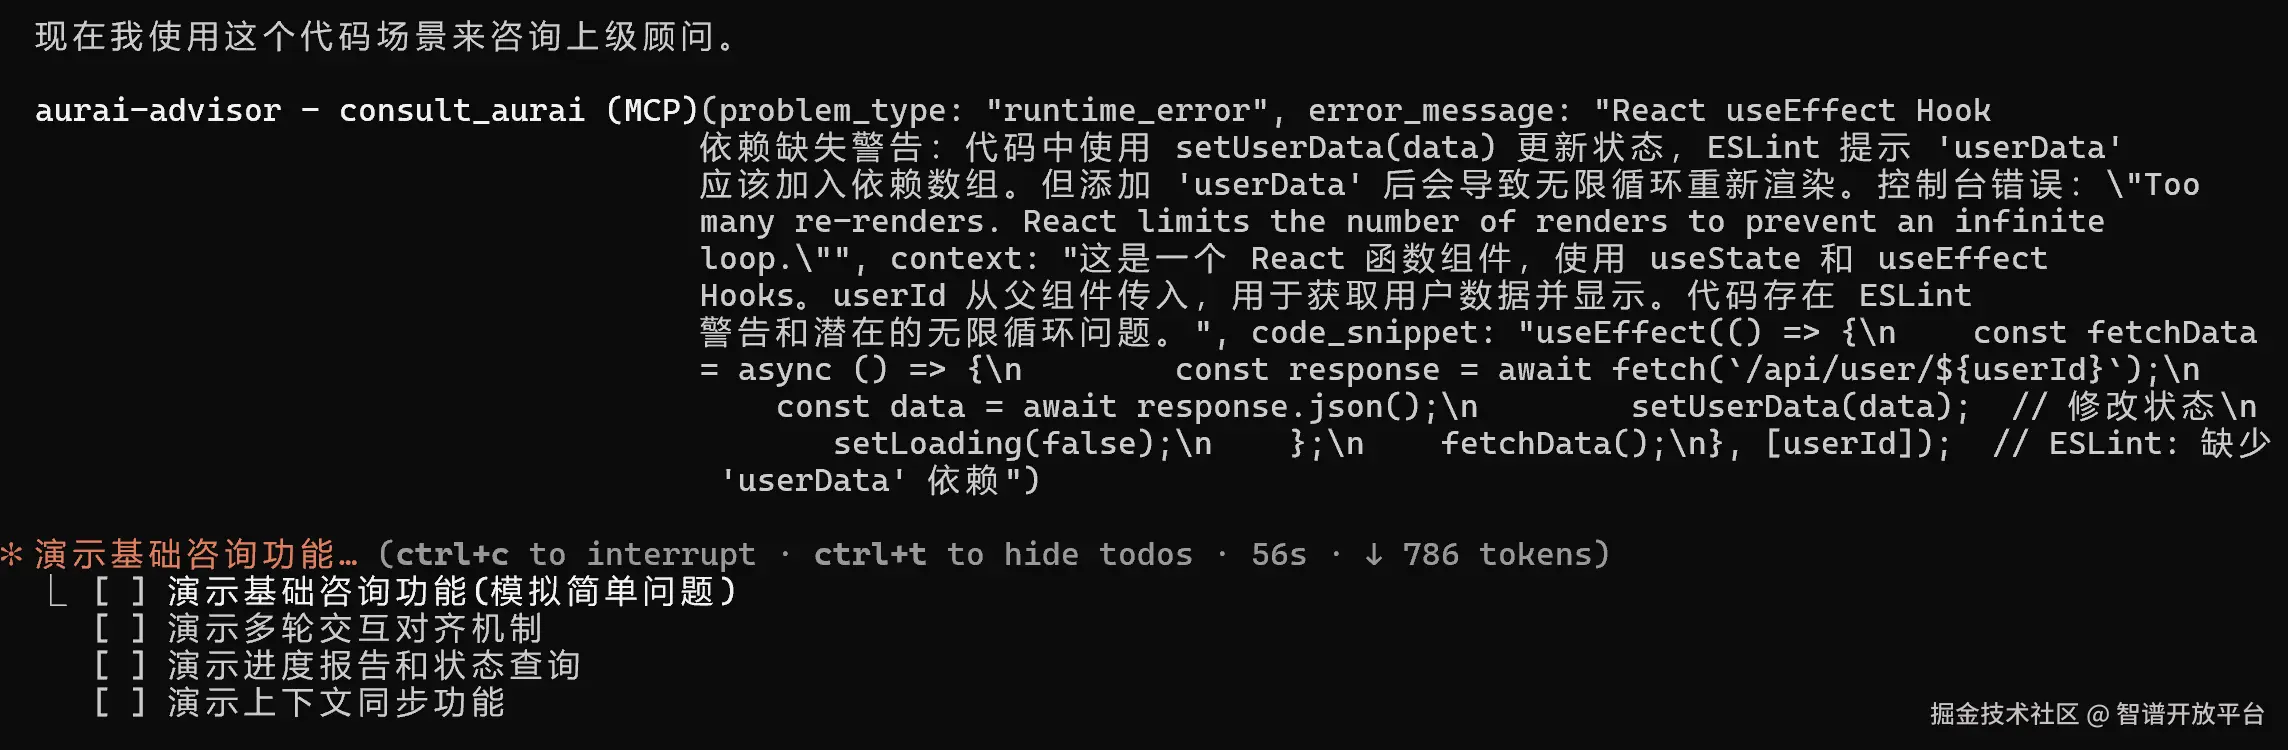Click the orange asterisk spinner icon
The image size is (2288, 750).
coord(12,555)
